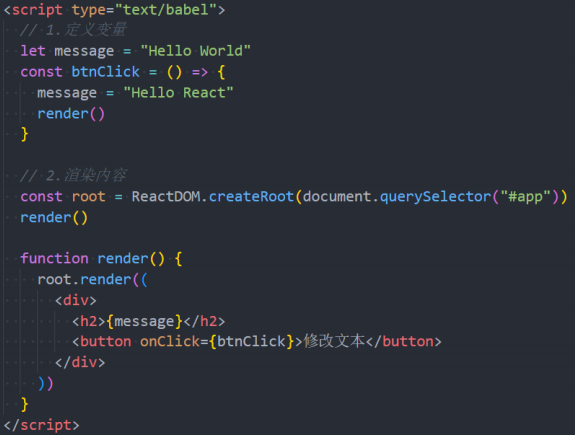The height and width of the screenshot is (435, 575).
Task: Click render() call inside btnClick
Action: tap(71, 114)
